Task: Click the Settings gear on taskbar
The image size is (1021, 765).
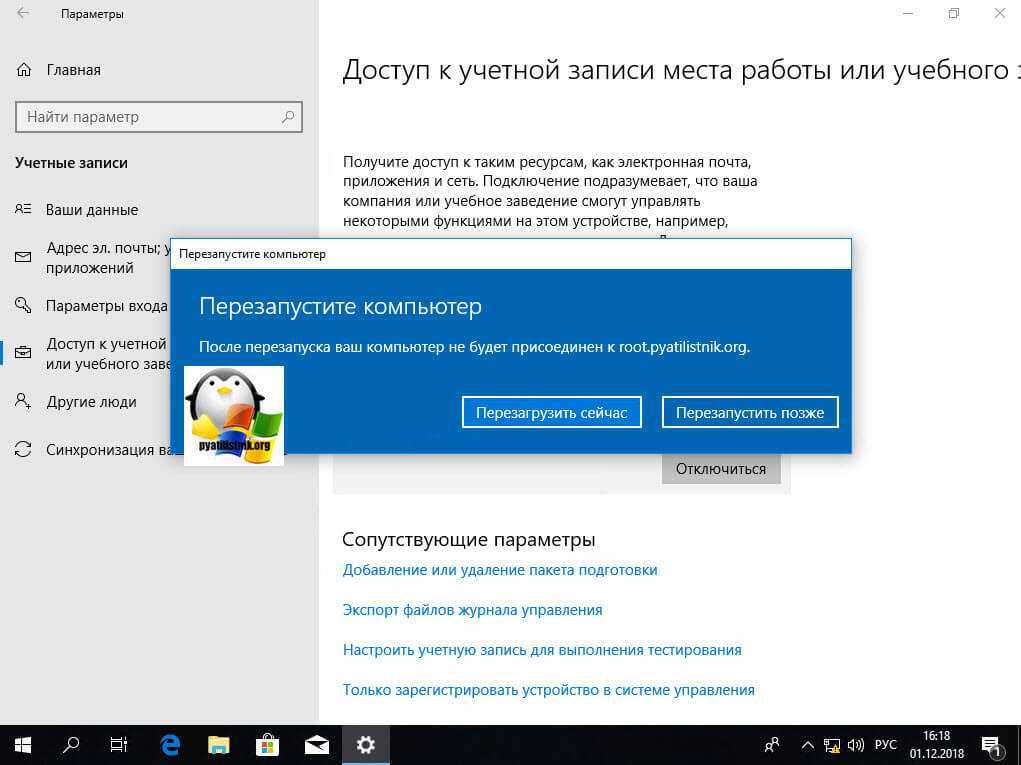Action: point(365,745)
